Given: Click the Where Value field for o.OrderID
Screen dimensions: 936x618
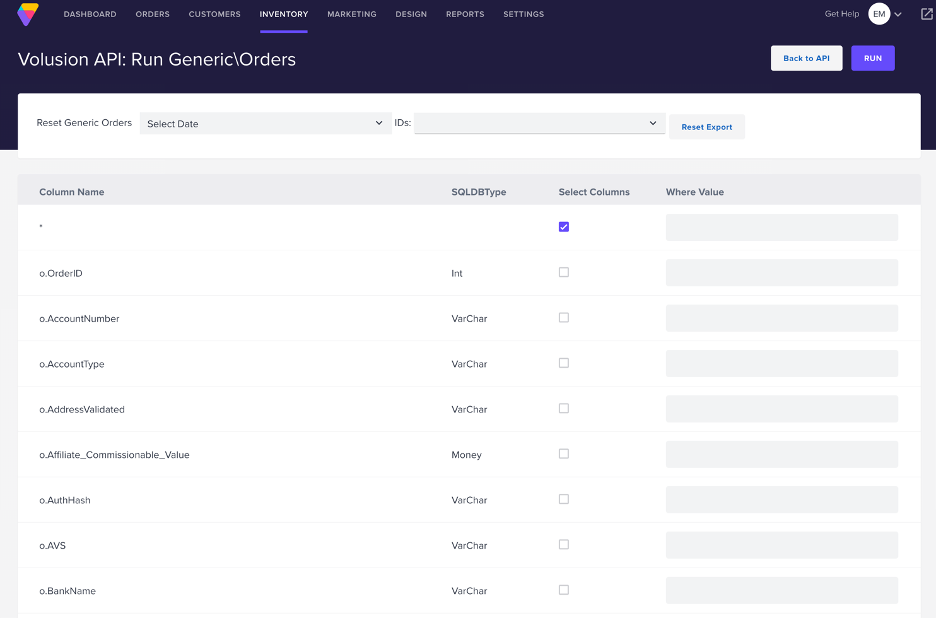Looking at the screenshot, I should [x=781, y=273].
